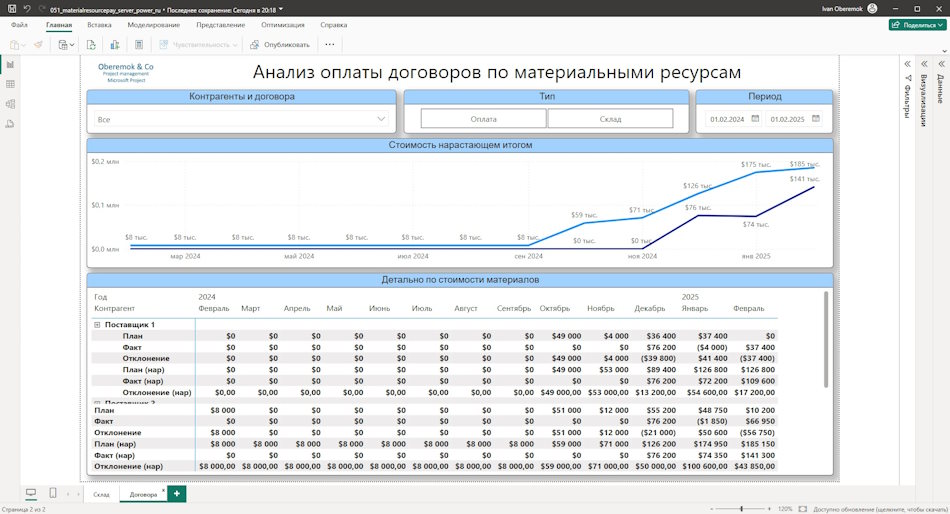Image resolution: width=950 pixels, height=514 pixels.
Task: Click the Oberemok & Co logo image
Action: coord(126,72)
